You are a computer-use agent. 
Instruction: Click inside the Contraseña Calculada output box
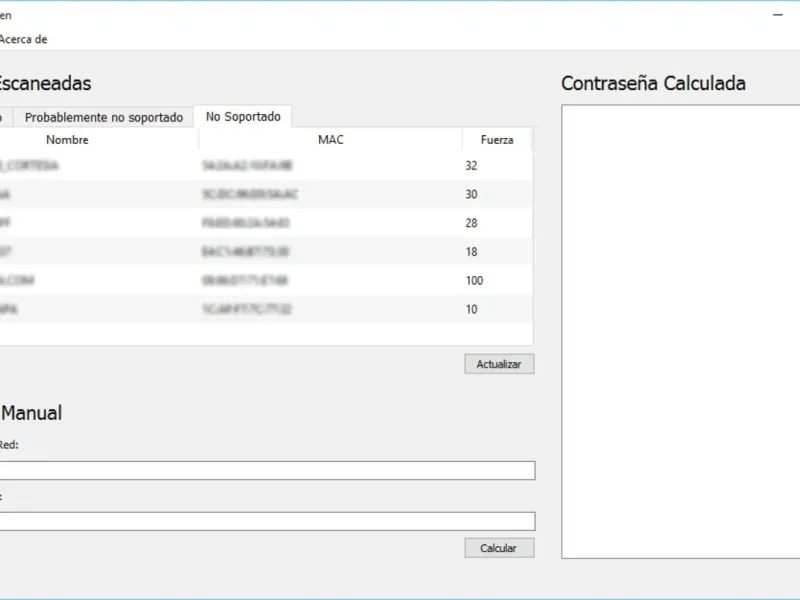680,330
